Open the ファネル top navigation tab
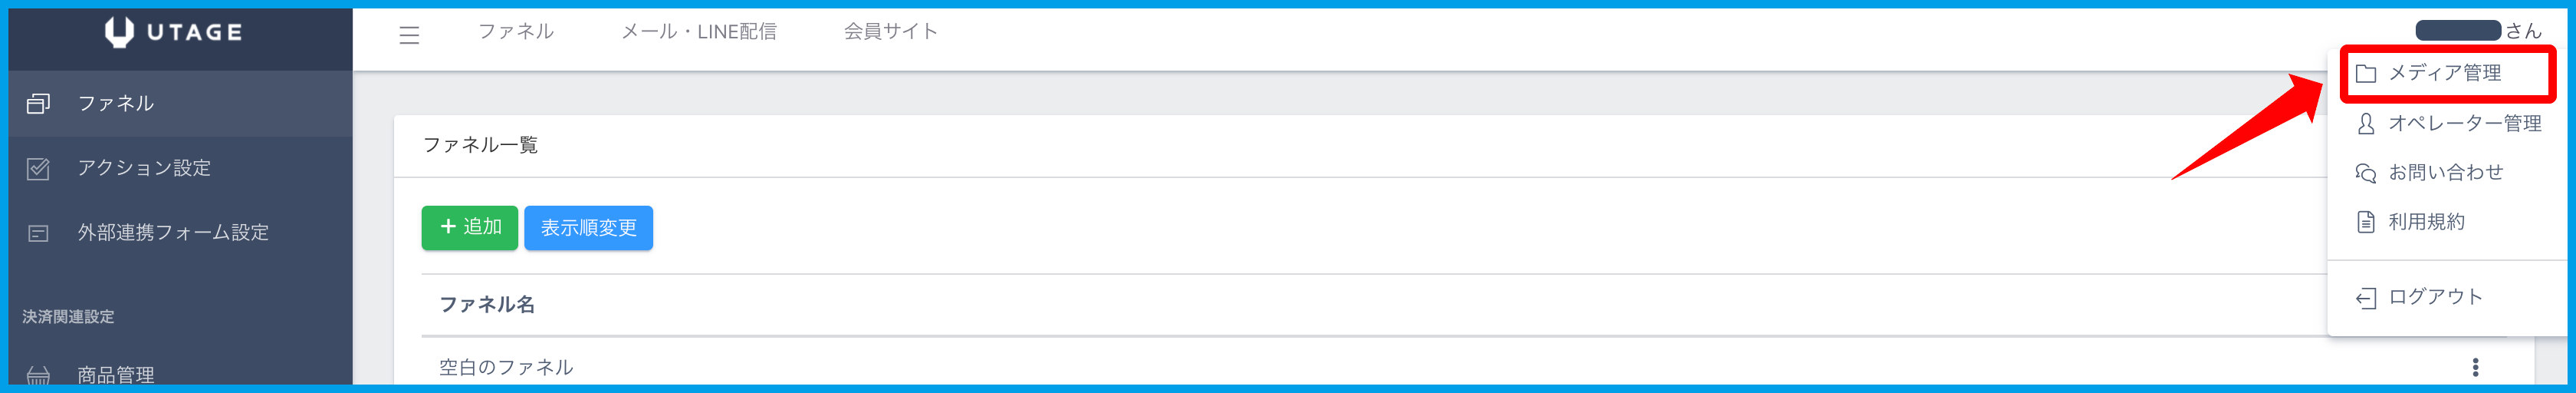Image resolution: width=2576 pixels, height=393 pixels. tap(515, 32)
